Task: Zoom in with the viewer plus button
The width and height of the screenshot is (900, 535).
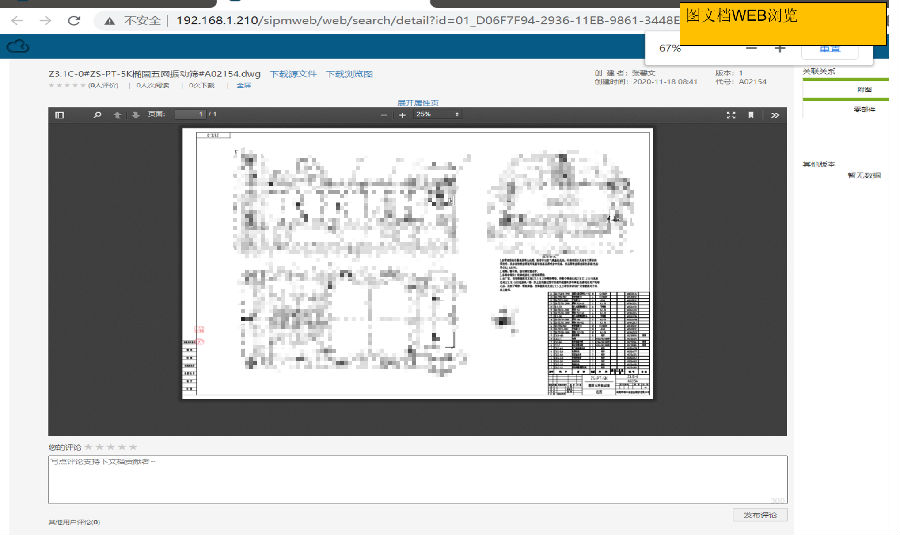Action: tap(403, 115)
